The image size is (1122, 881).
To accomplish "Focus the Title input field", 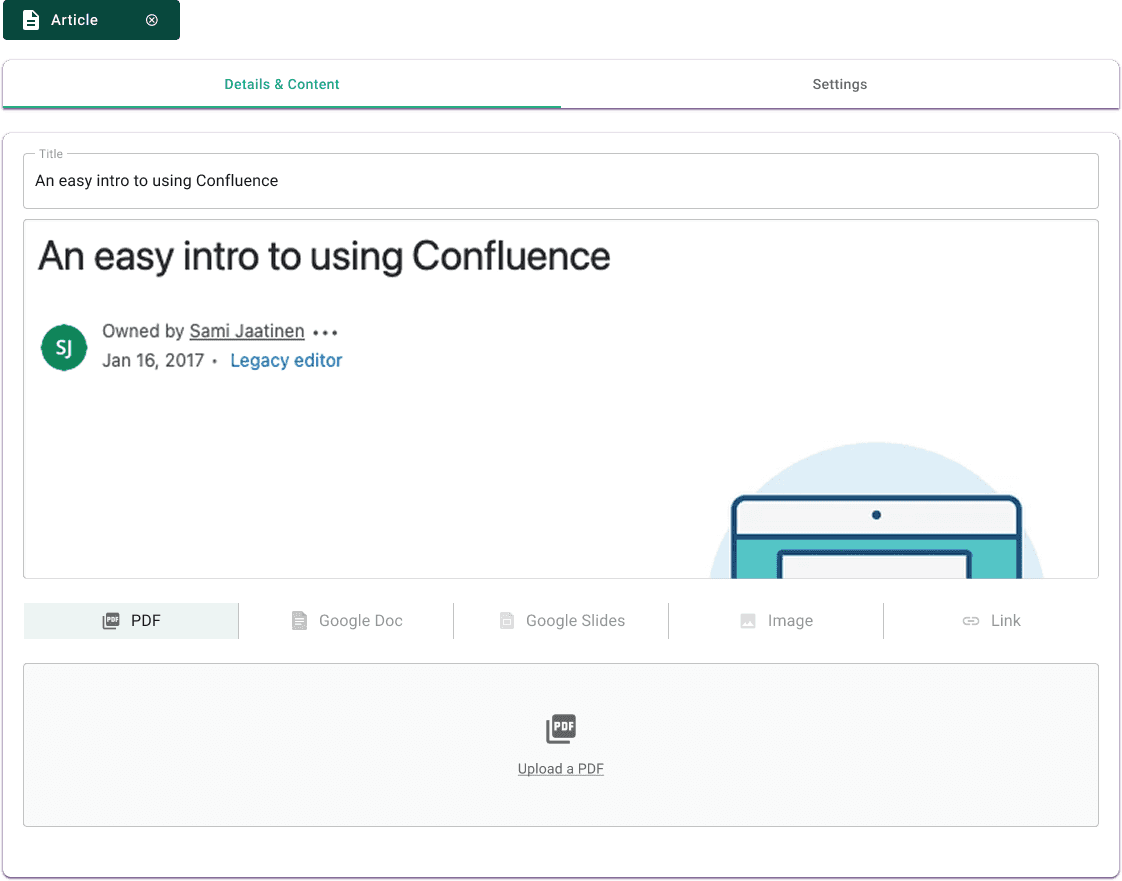I will click(561, 181).
